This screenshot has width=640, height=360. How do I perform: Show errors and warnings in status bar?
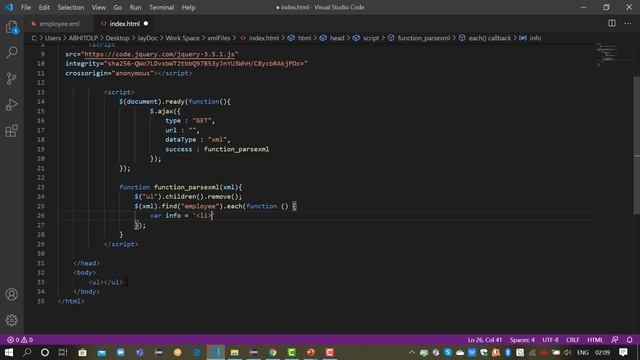pos(20,340)
